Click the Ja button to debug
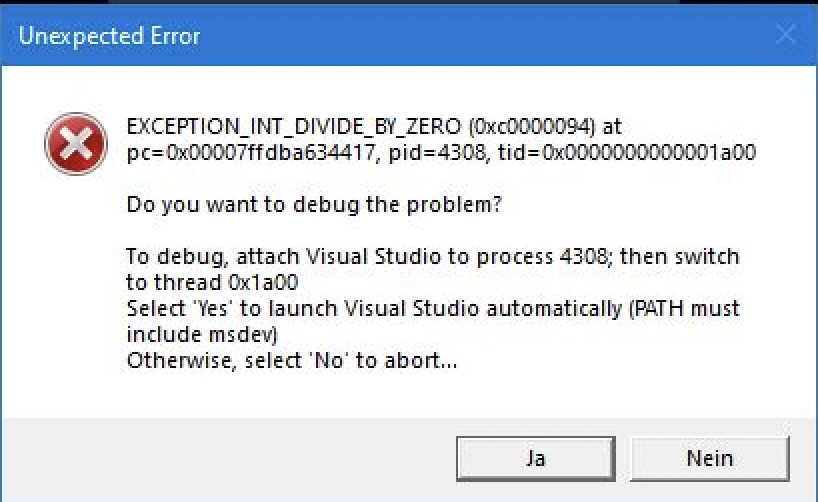The image size is (818, 502). click(x=535, y=459)
